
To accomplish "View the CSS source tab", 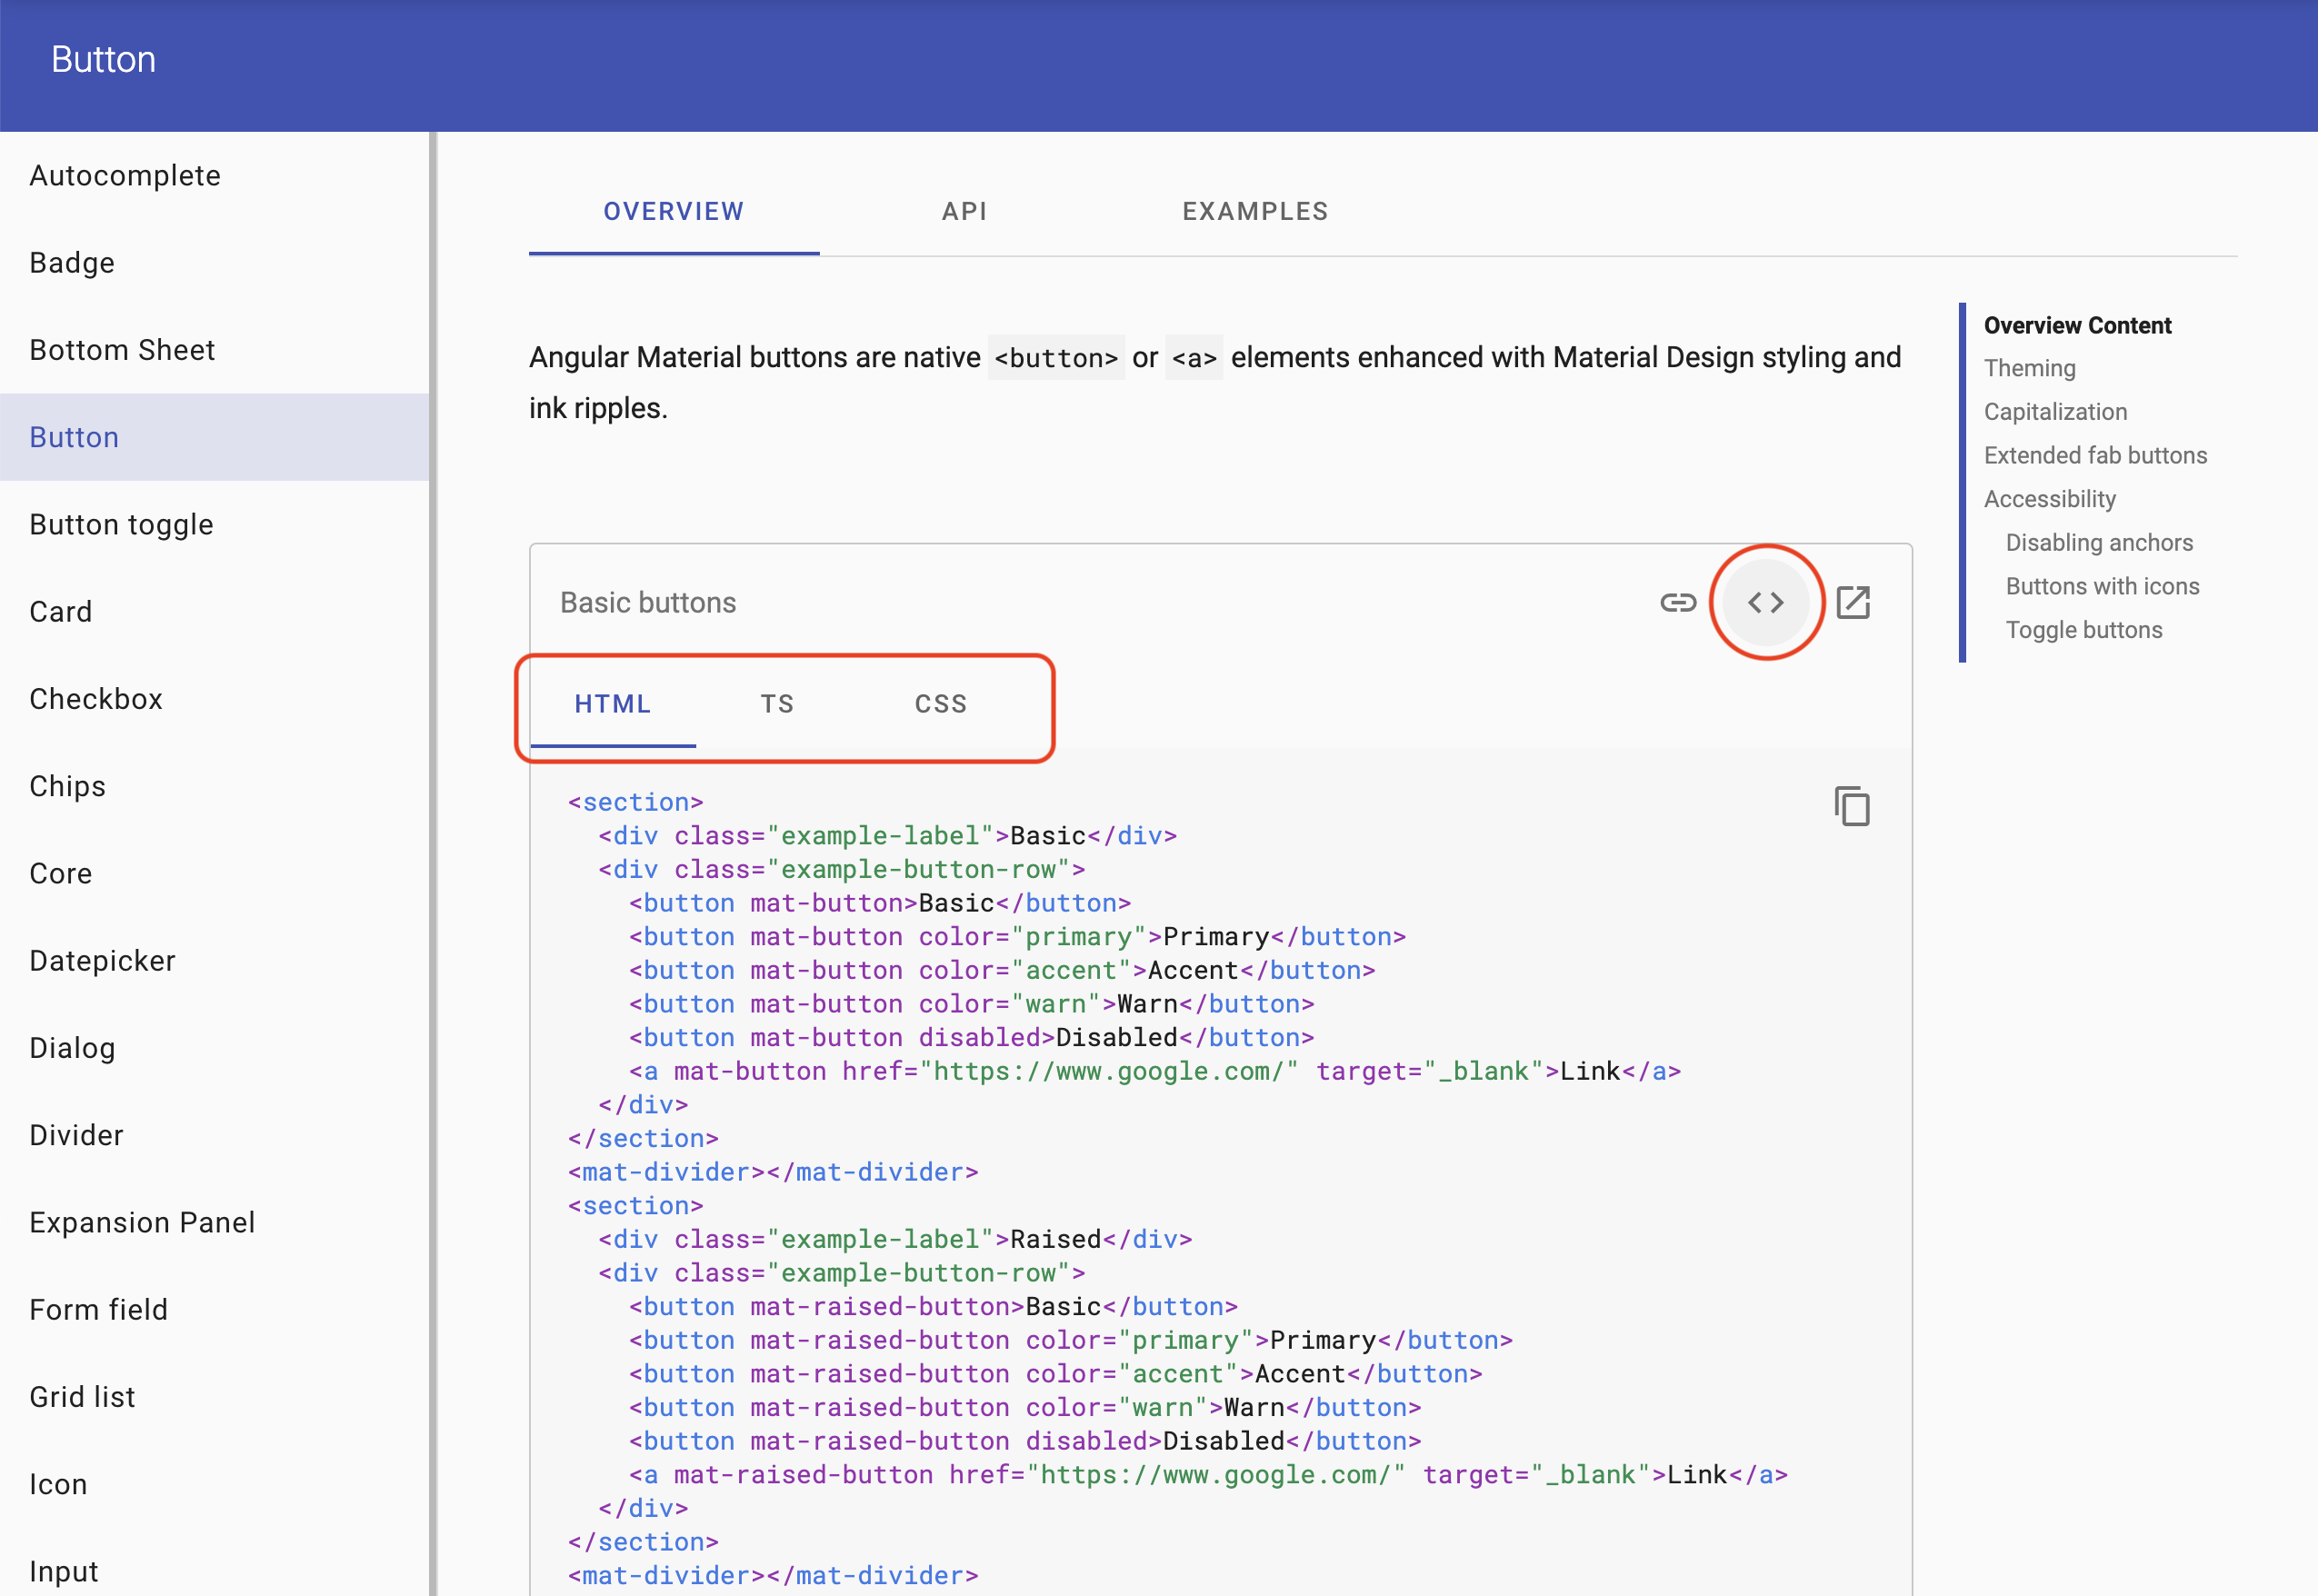I will click(940, 703).
